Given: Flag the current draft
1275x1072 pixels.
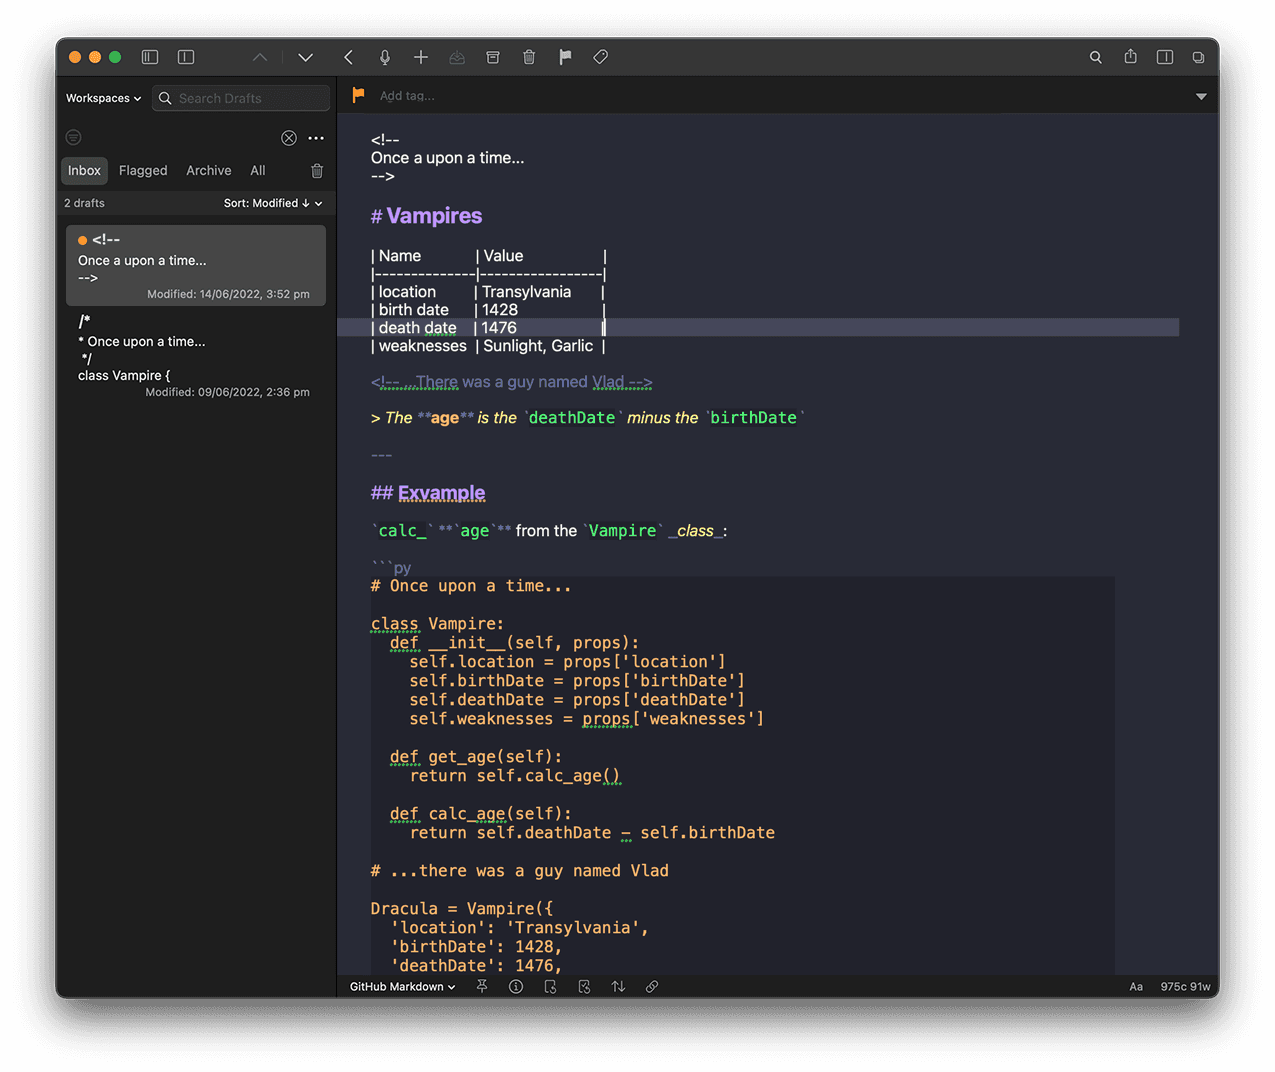Looking at the screenshot, I should click(565, 57).
